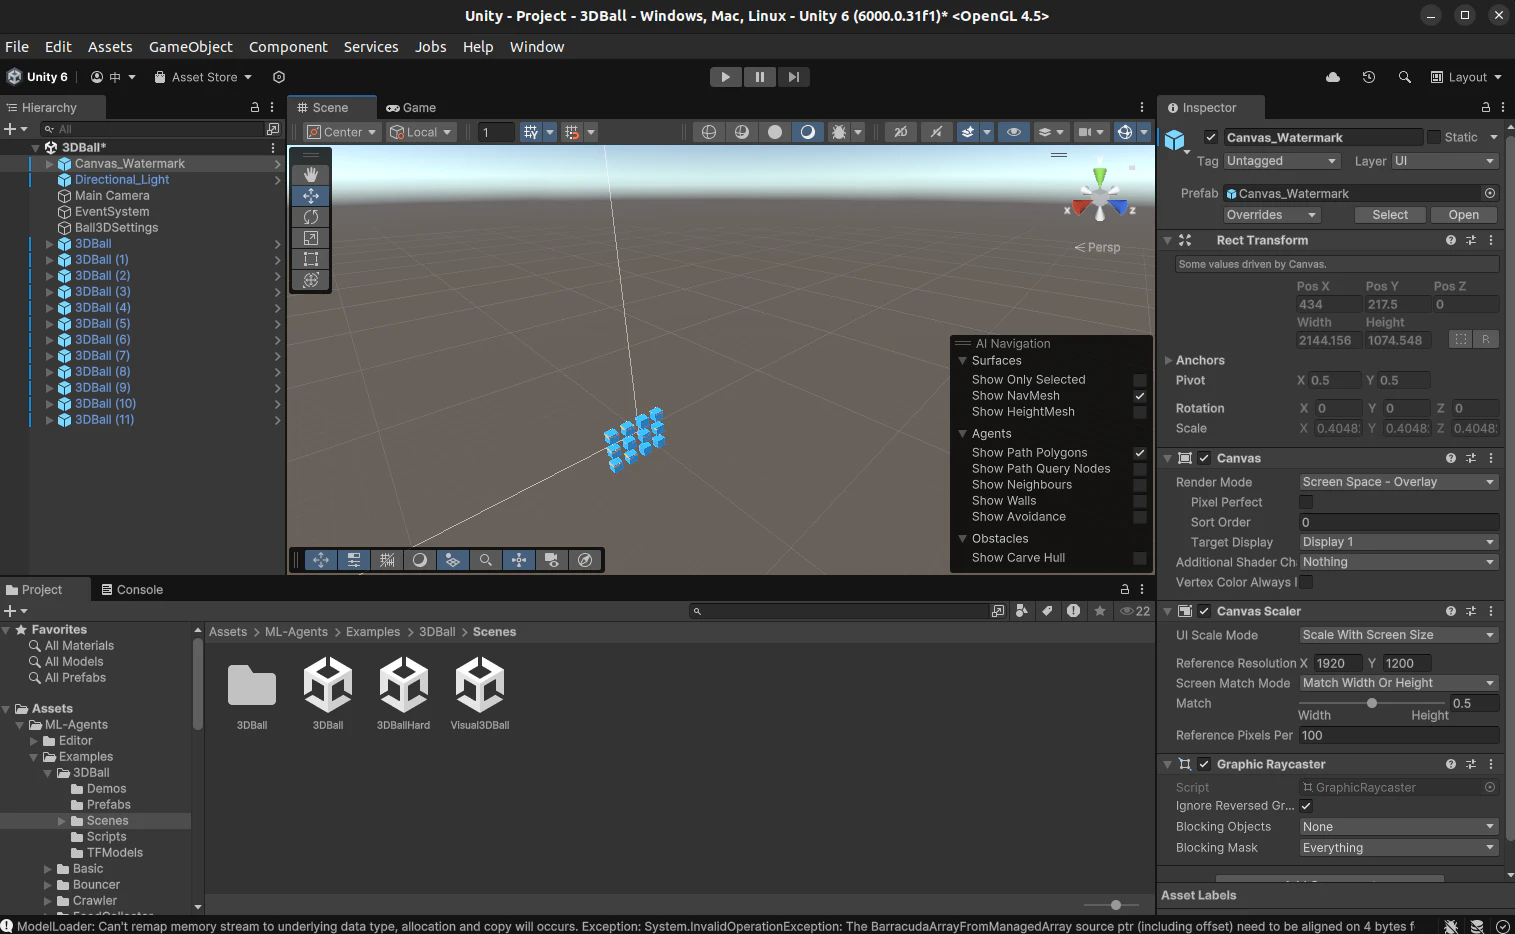The width and height of the screenshot is (1515, 934).
Task: Click the prefab Open button
Action: click(1463, 215)
